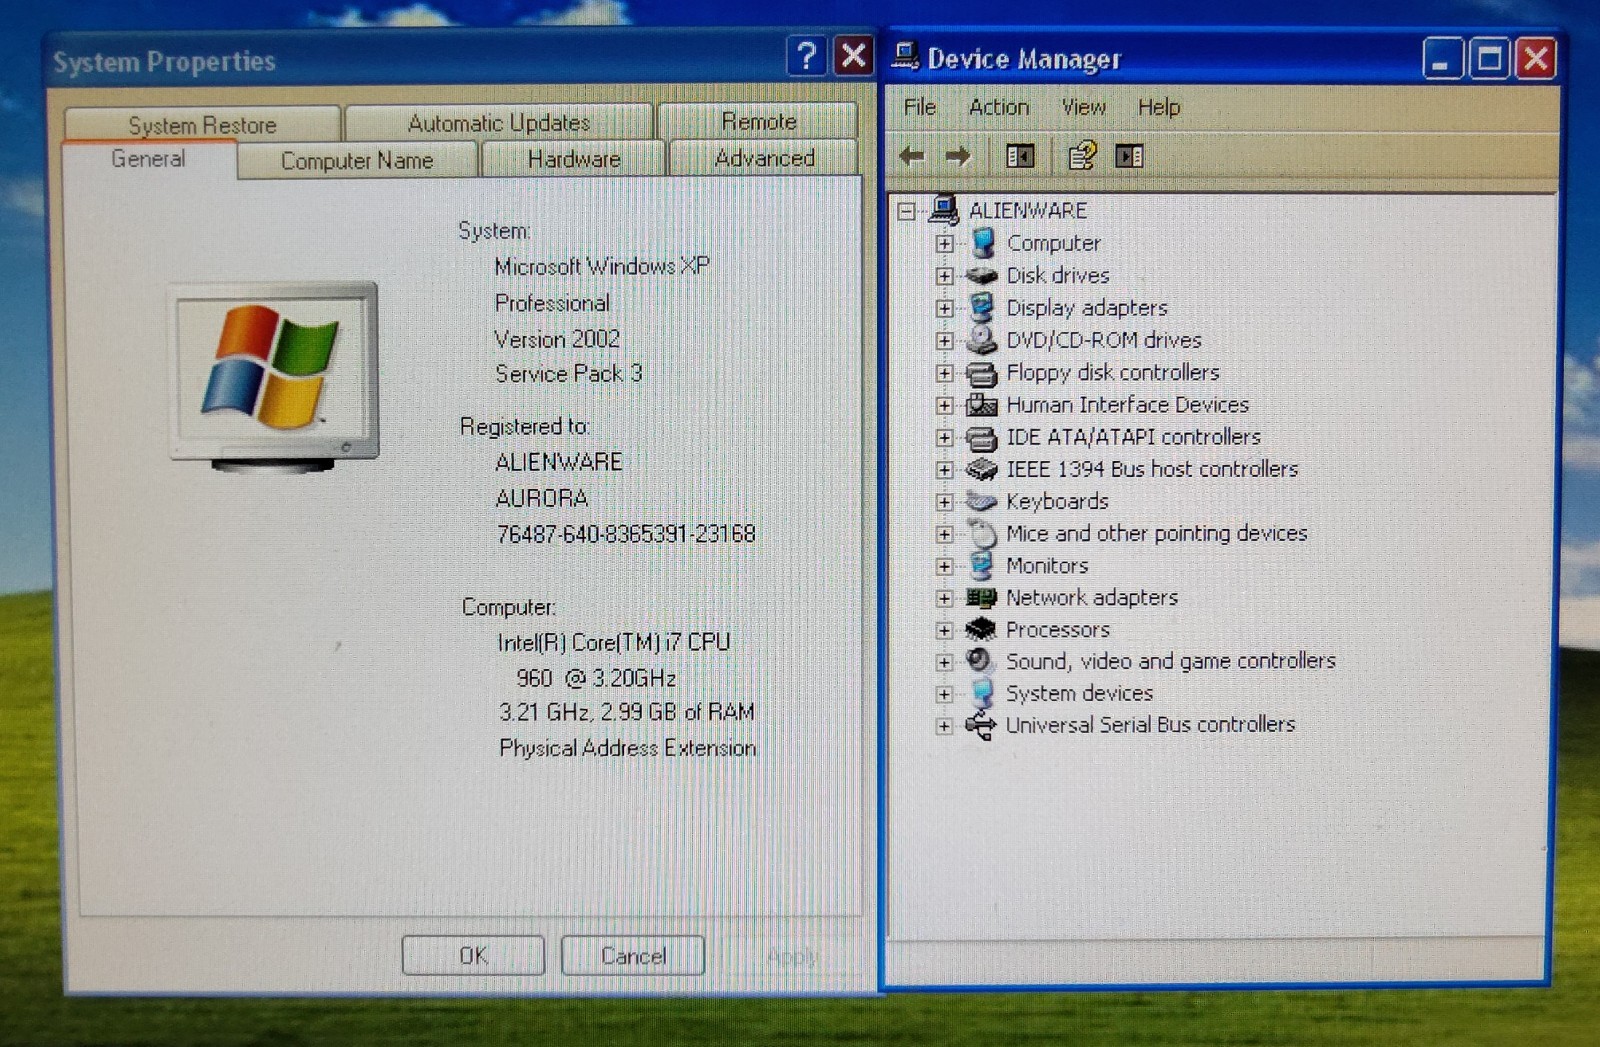Expand the Display adapters node
Viewport: 1600px width, 1047px height.
pyautogui.click(x=944, y=308)
